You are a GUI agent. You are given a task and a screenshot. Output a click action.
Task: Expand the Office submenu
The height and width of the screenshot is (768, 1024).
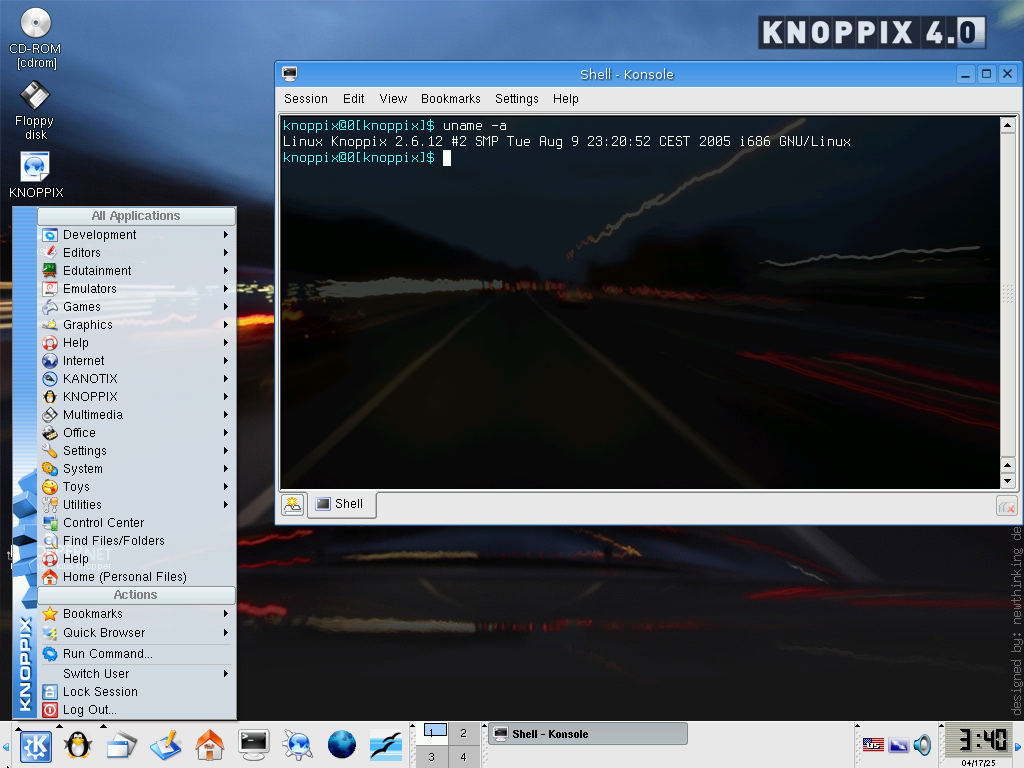(137, 432)
